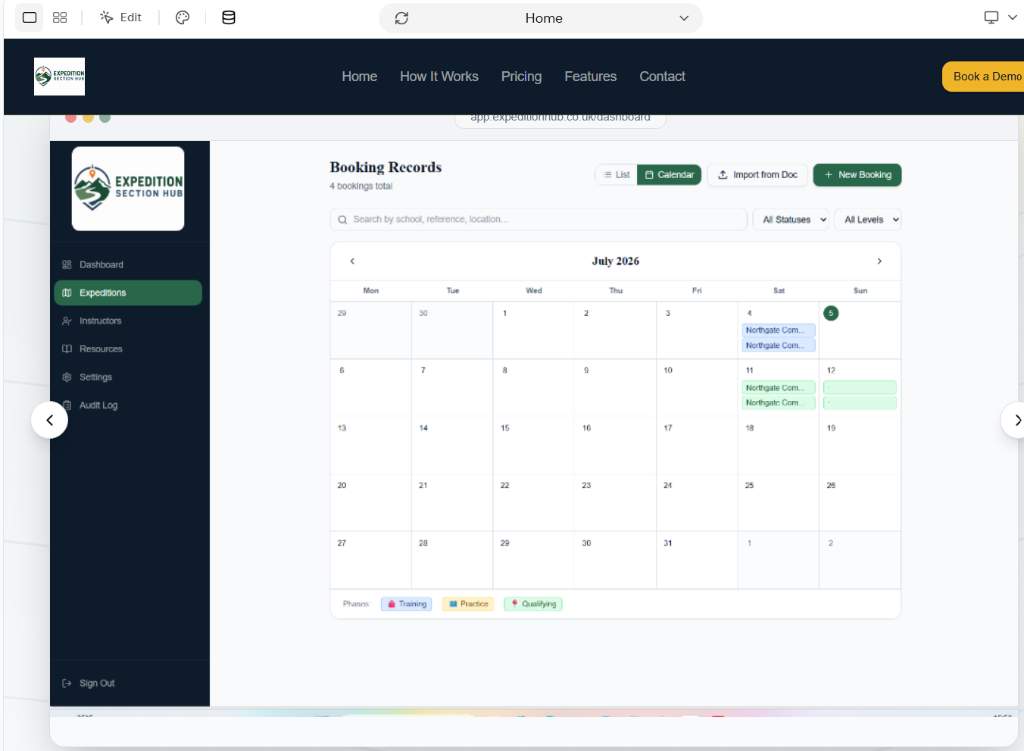Screen dimensions: 1024x751
Task: Open the Features nav link
Action: 590,76
